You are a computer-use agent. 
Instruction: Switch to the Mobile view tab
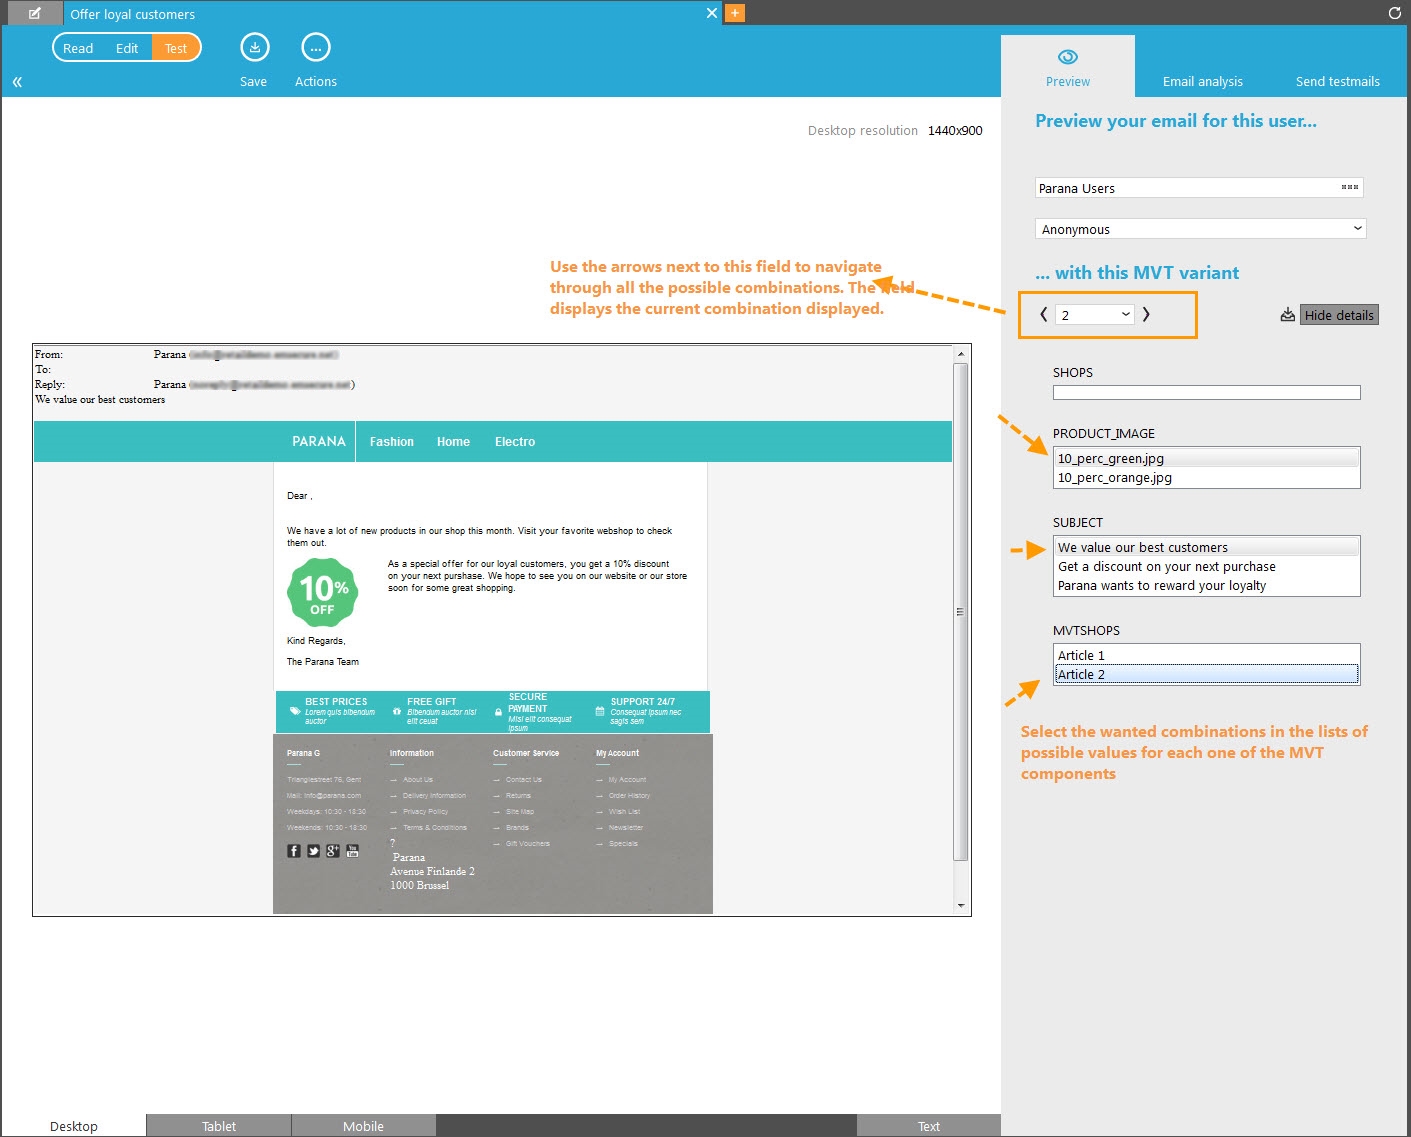[x=363, y=1126]
